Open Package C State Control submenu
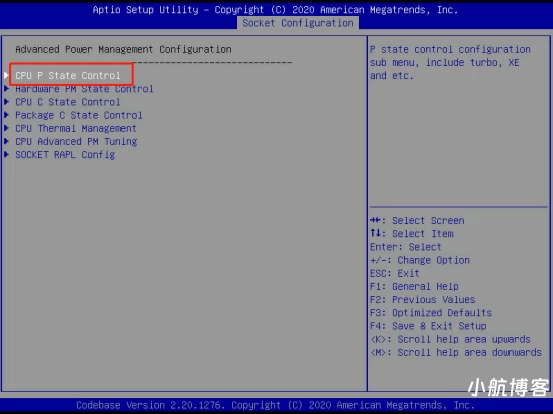 (x=79, y=115)
